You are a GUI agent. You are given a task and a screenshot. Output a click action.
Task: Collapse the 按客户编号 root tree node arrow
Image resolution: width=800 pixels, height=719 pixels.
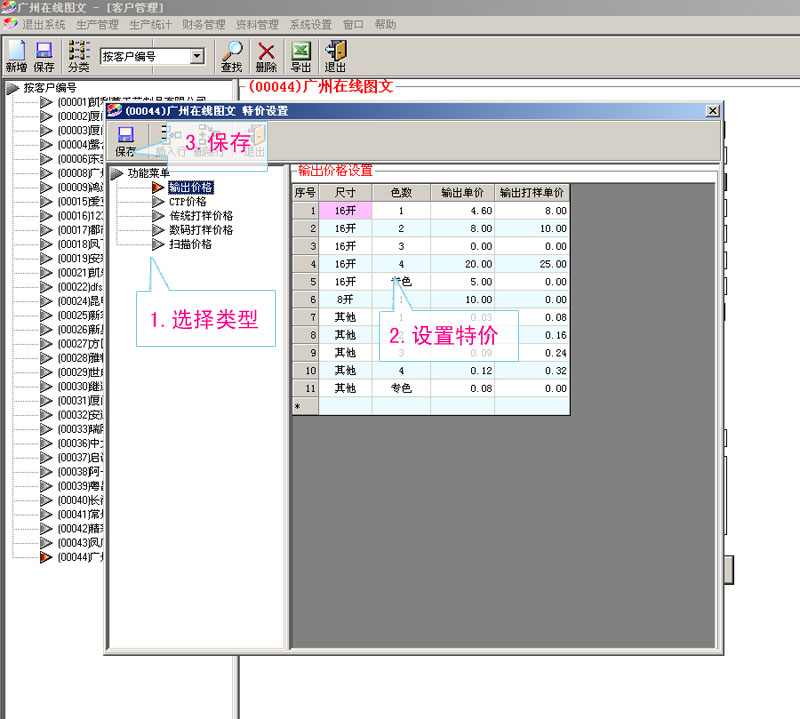click(x=12, y=88)
